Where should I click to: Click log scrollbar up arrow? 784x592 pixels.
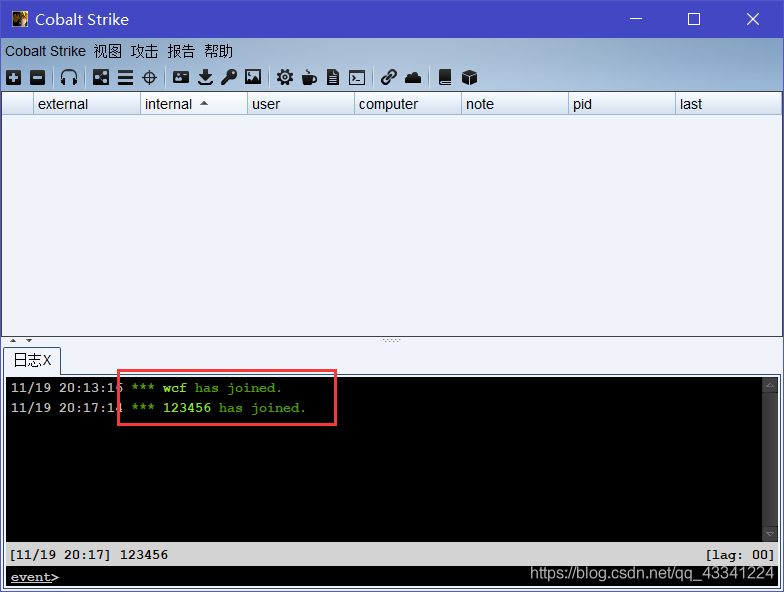[770, 385]
